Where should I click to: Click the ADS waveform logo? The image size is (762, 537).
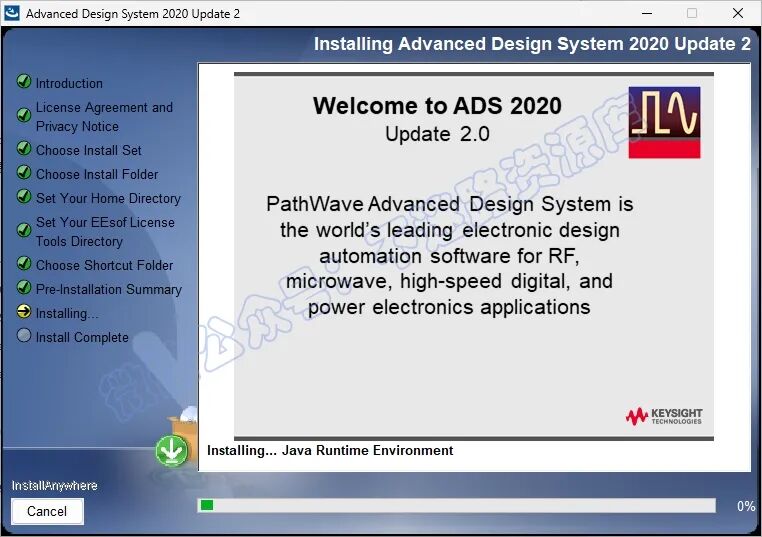[x=664, y=122]
